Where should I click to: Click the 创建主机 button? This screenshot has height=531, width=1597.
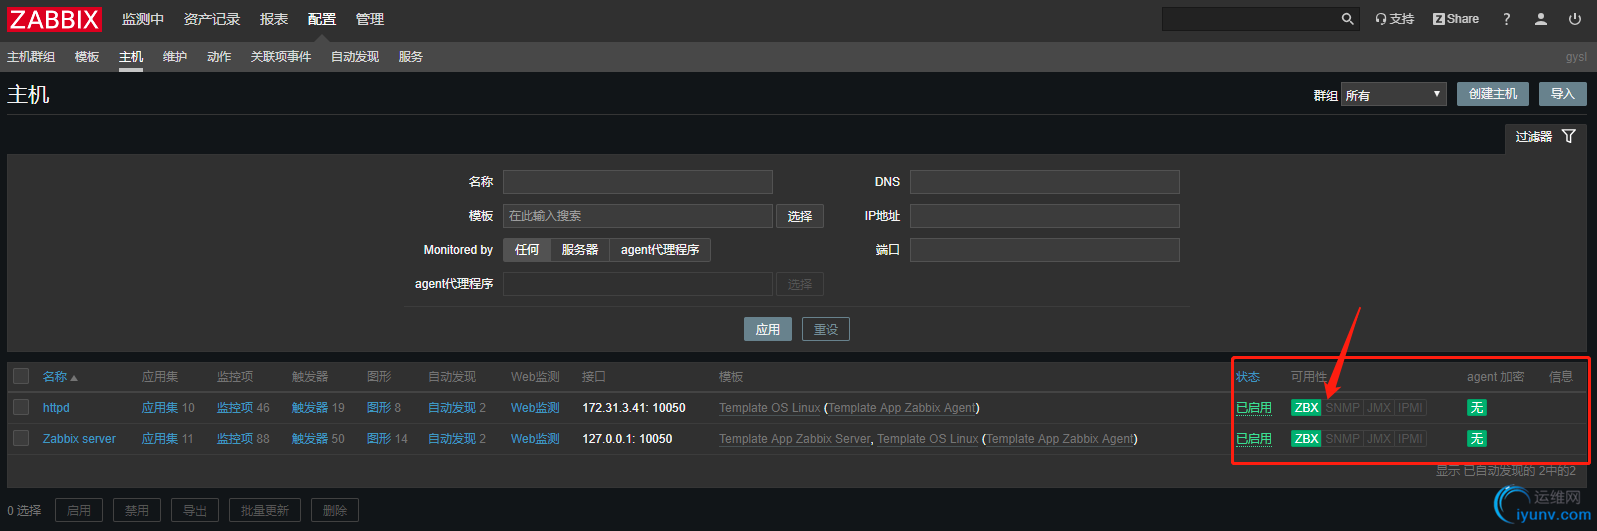click(x=1493, y=94)
